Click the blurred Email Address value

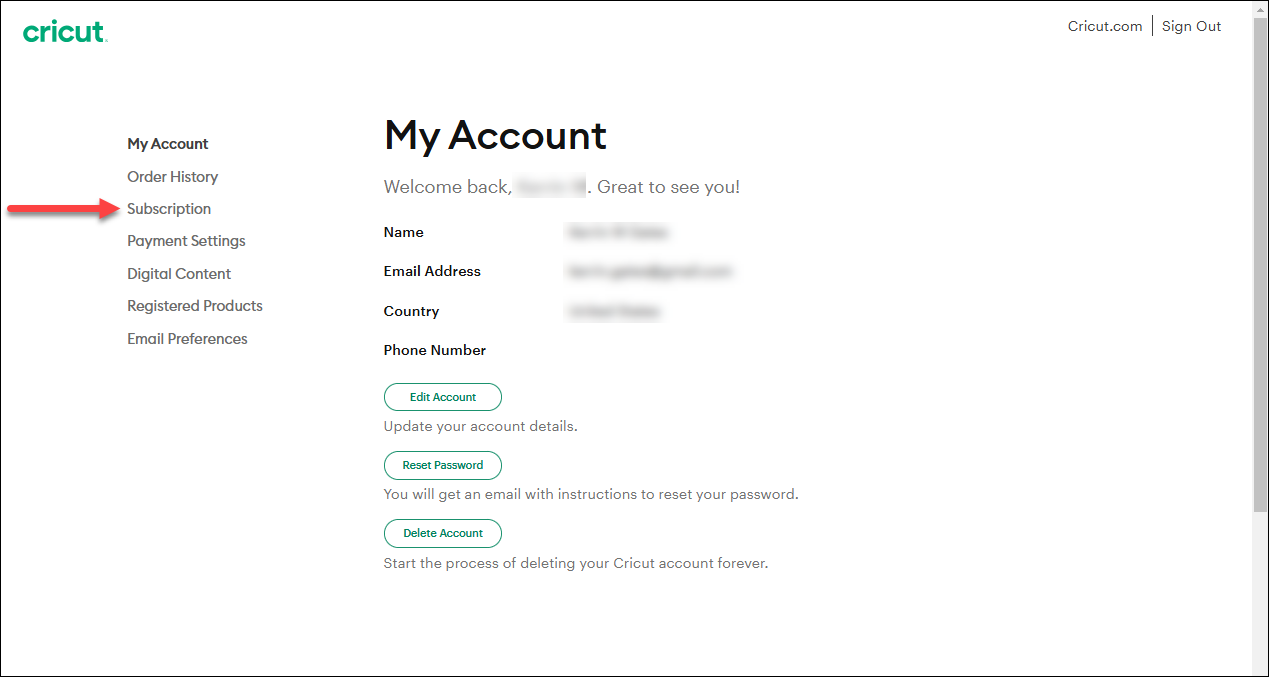(650, 271)
